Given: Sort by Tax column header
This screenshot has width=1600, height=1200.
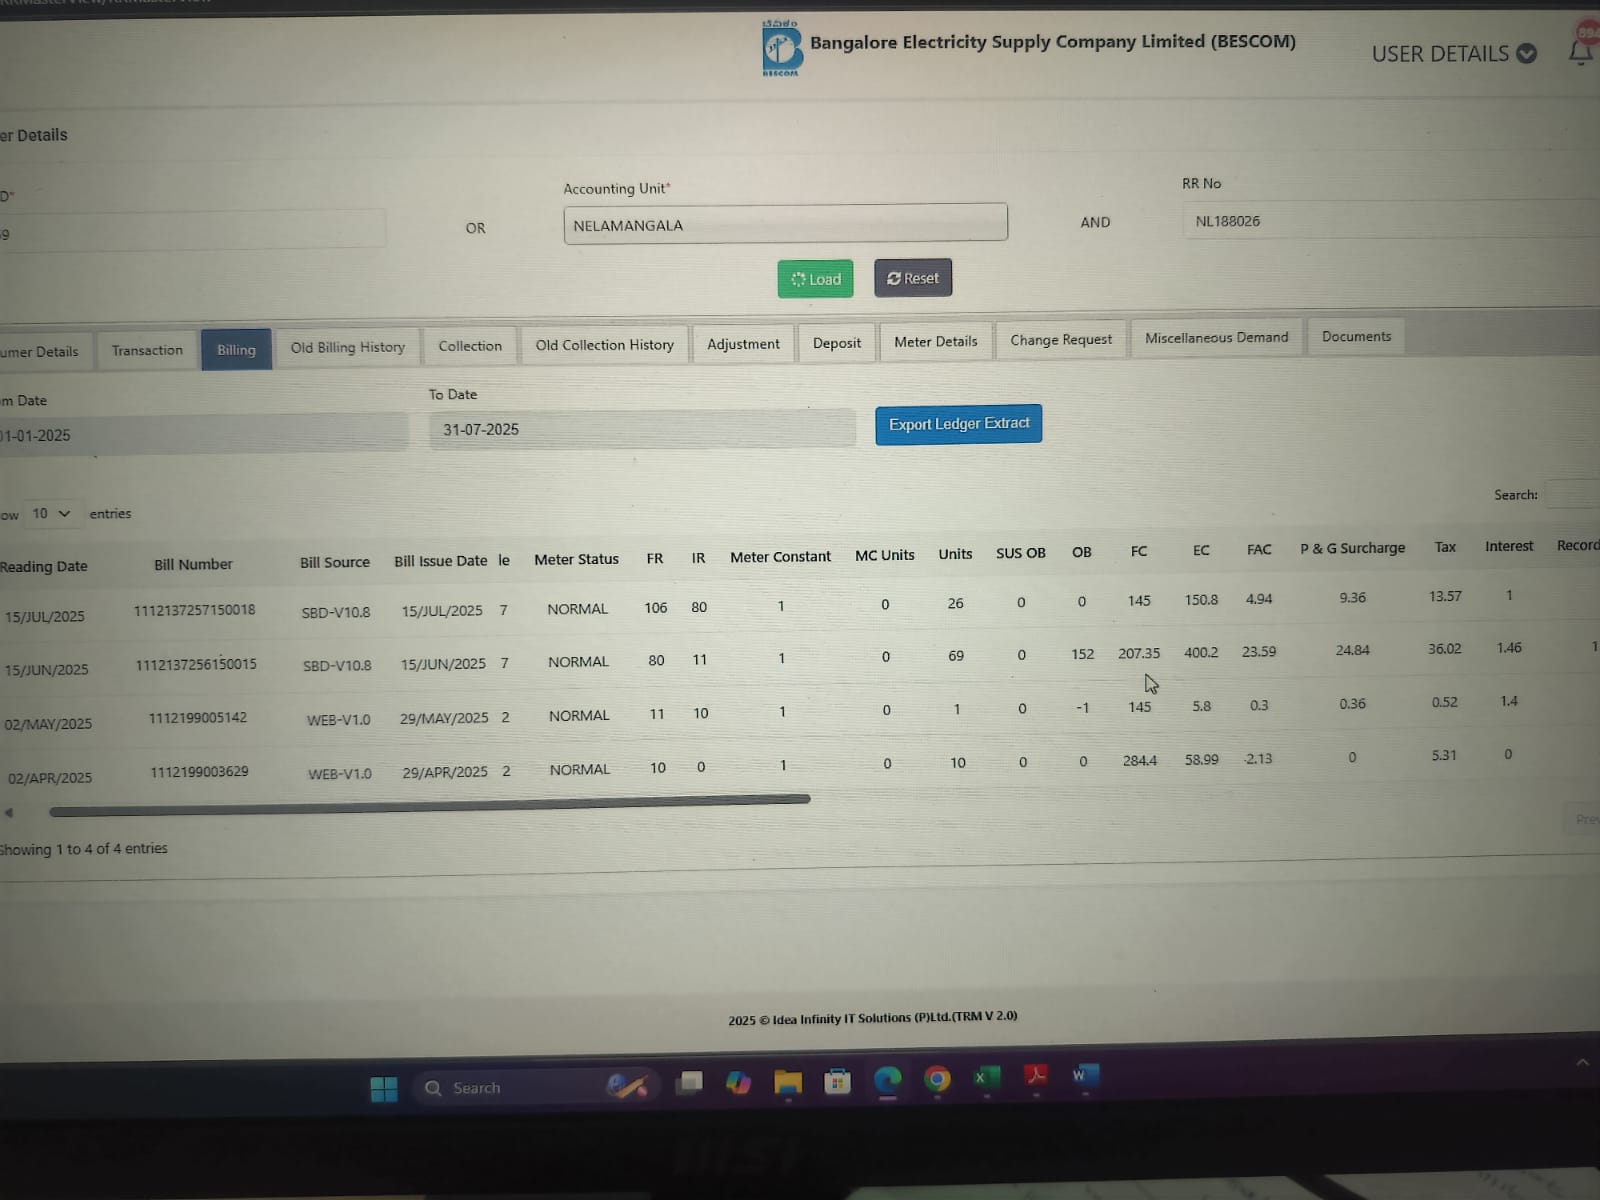Looking at the screenshot, I should point(1445,547).
